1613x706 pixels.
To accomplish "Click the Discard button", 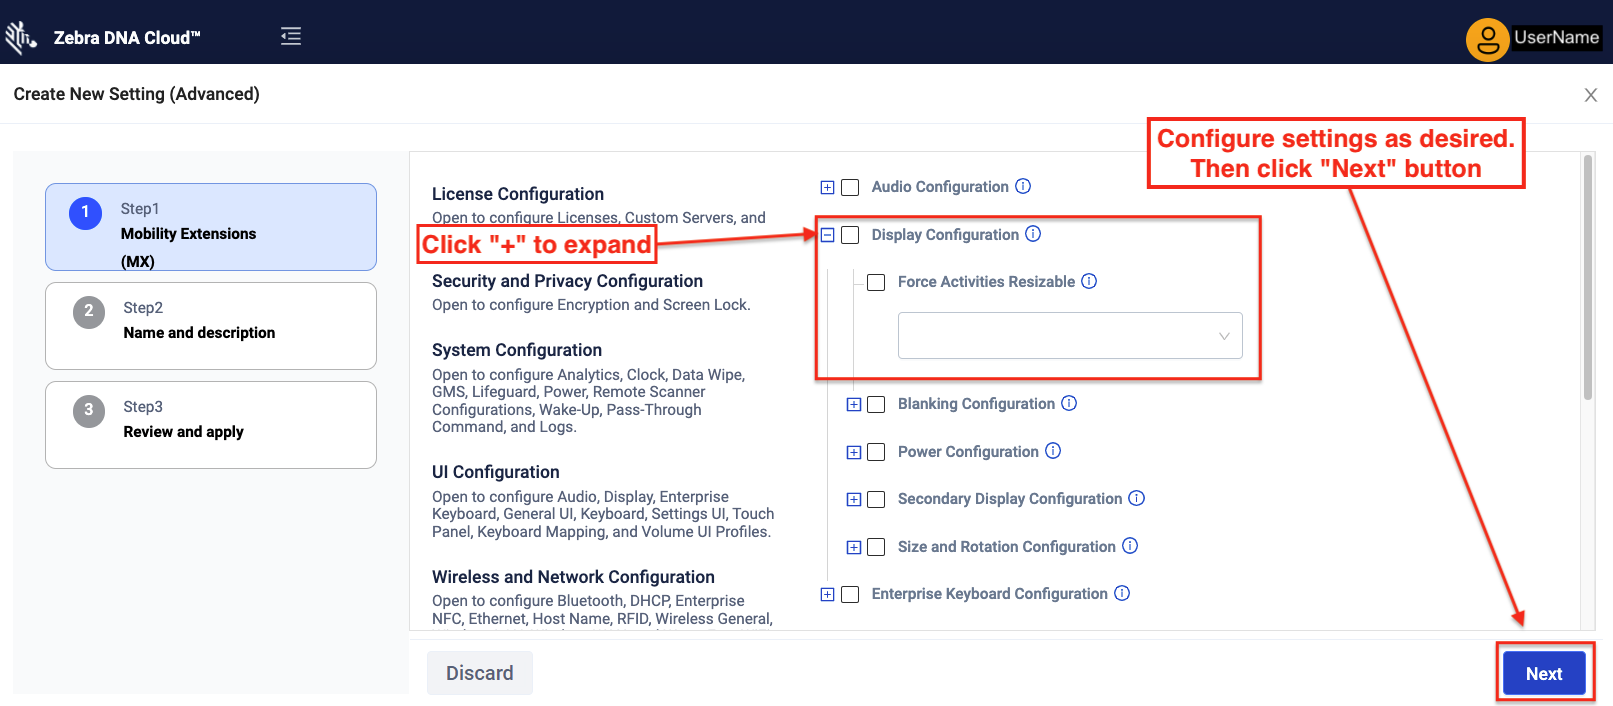I will tap(479, 673).
